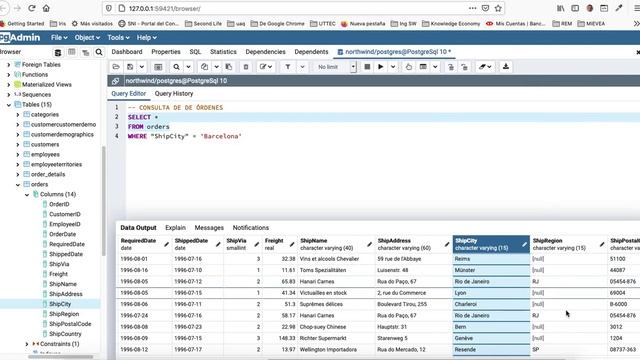Click the Rollback toolbar icon
Image resolution: width=640 pixels, height=360 pixels.
point(464,67)
